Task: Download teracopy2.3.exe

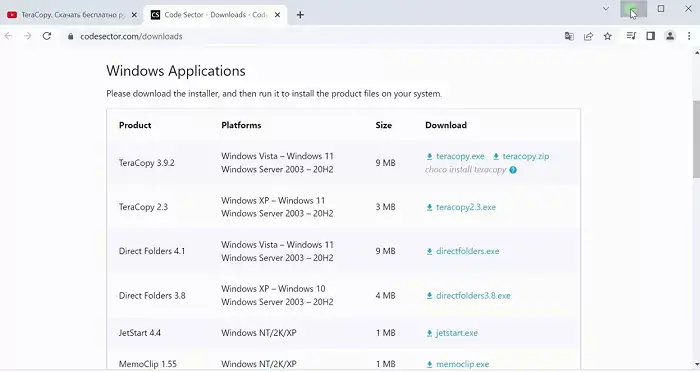Action: [461, 207]
